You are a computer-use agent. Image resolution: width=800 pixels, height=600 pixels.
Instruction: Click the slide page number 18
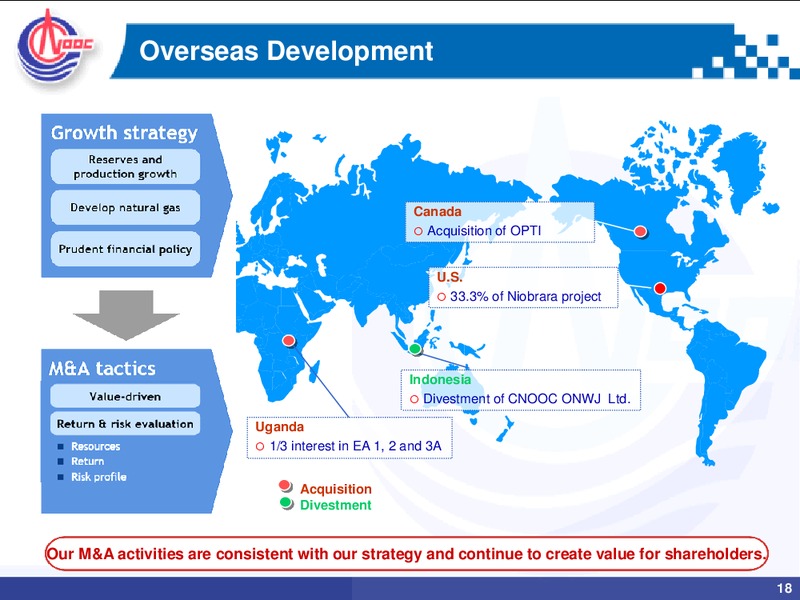(784, 588)
